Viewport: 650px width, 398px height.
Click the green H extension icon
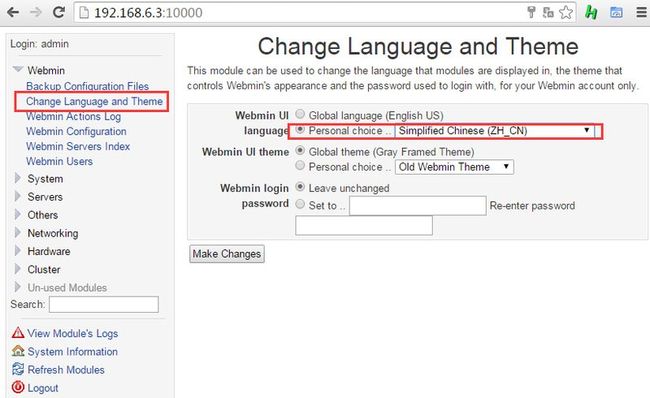pyautogui.click(x=591, y=12)
